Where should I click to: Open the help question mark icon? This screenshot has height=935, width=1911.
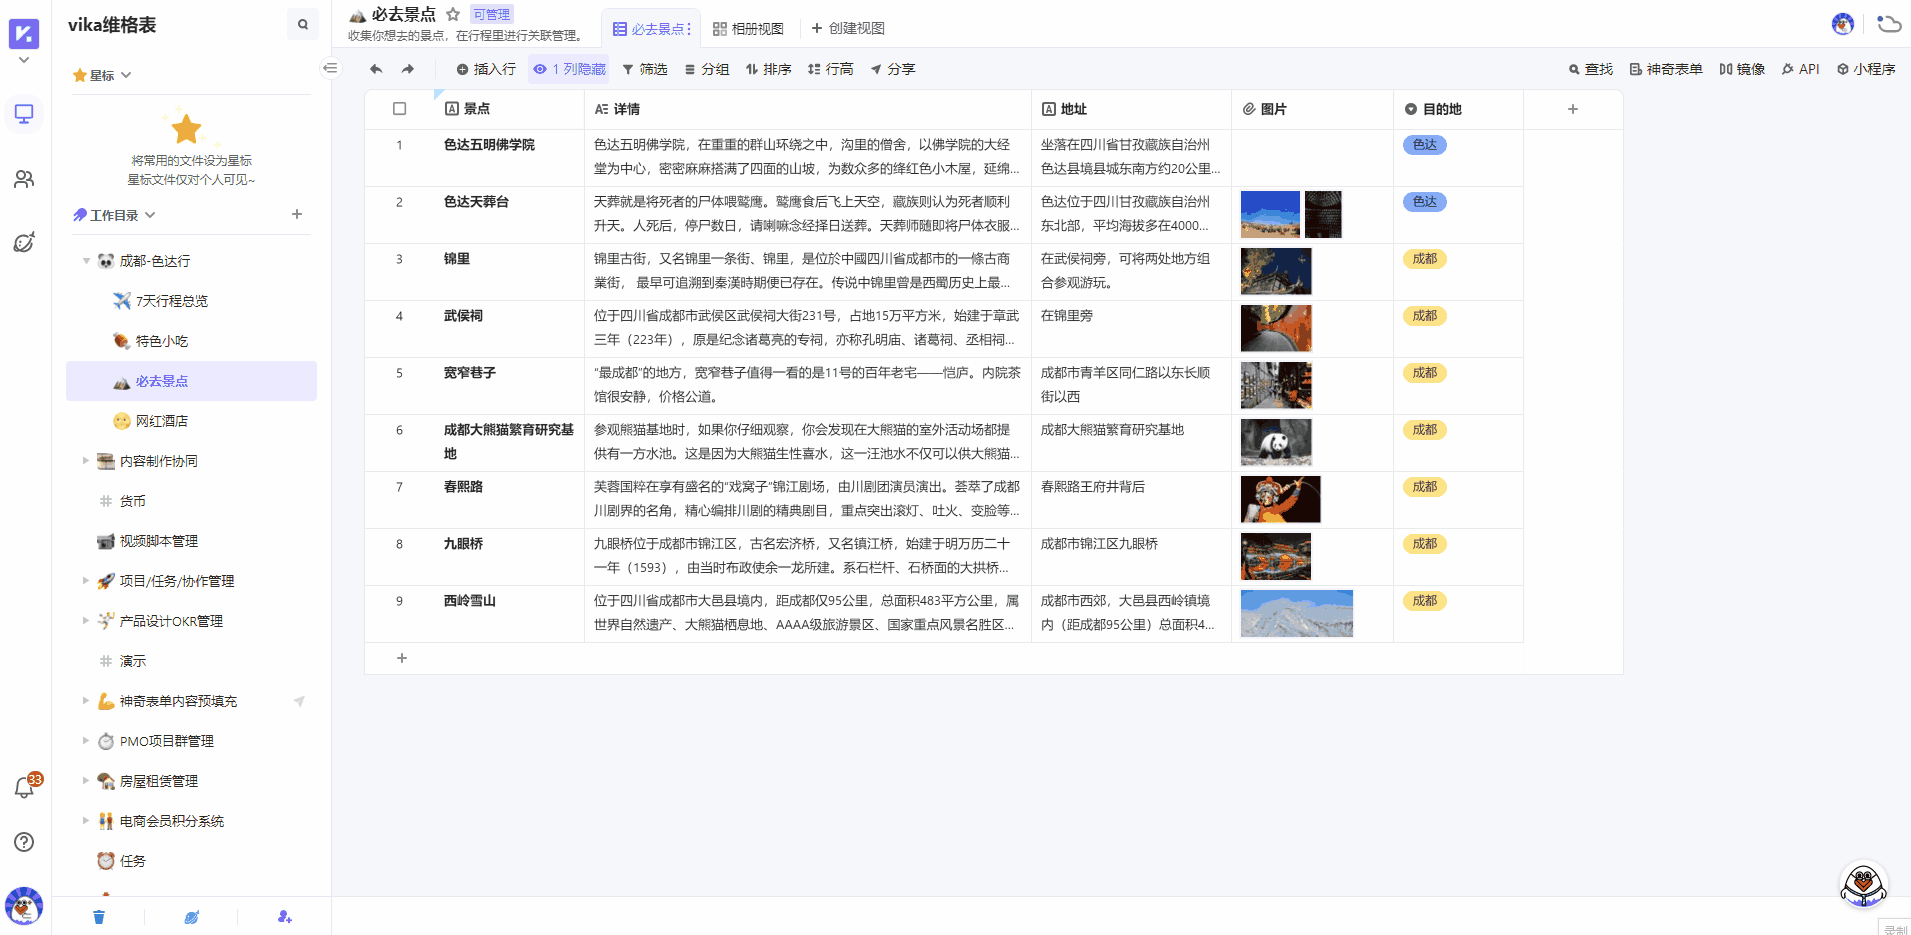pyautogui.click(x=24, y=842)
